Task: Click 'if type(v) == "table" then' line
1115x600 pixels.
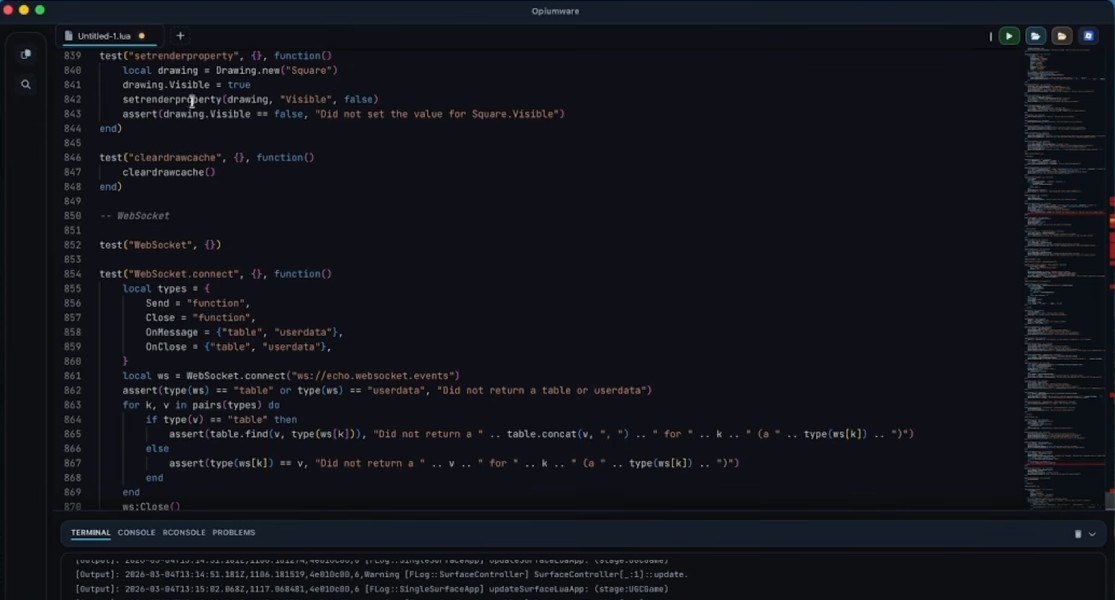Action: click(221, 419)
